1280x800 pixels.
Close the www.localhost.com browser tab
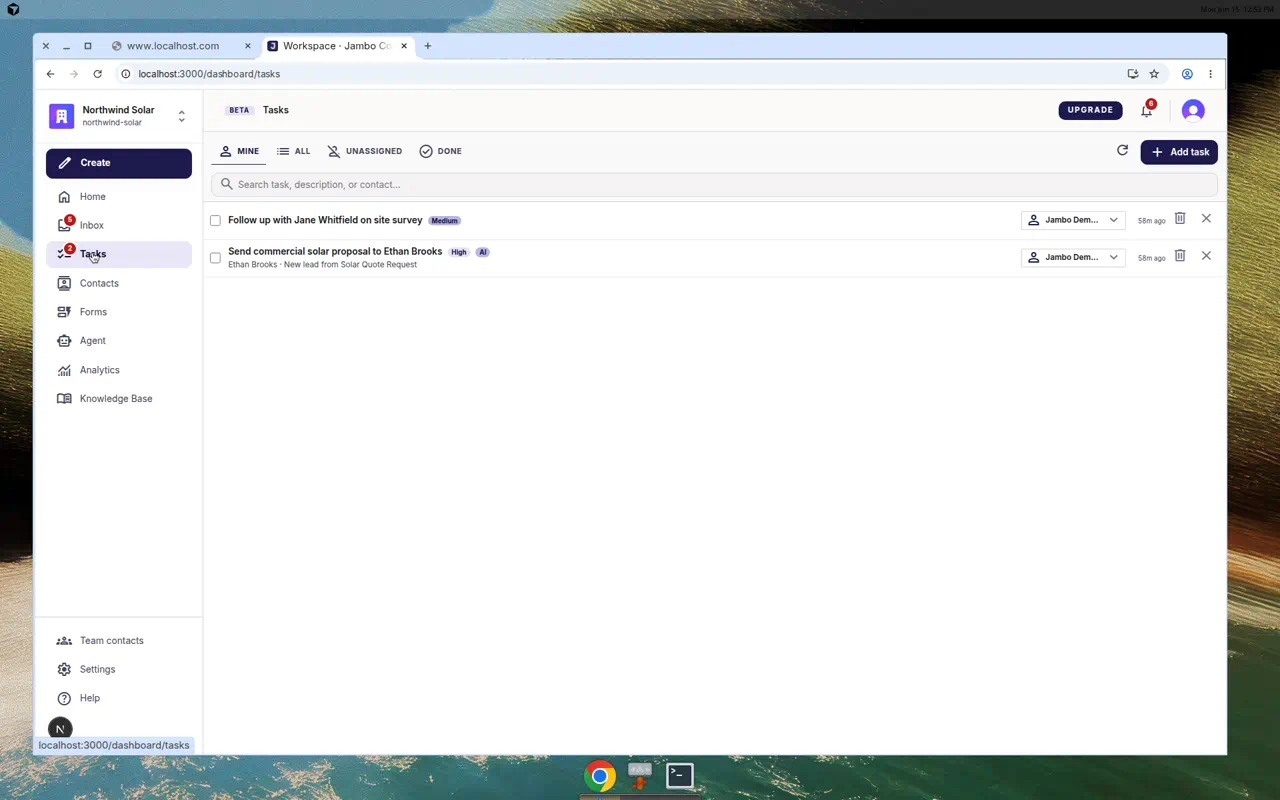[248, 46]
